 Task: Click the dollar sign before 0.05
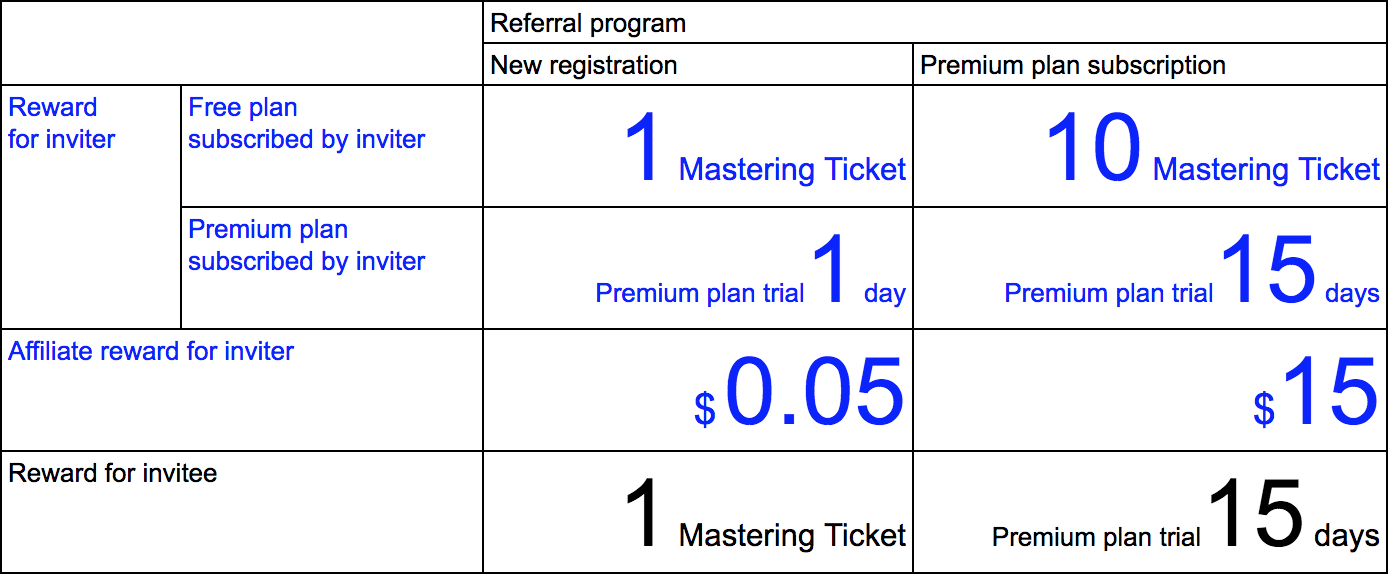click(705, 409)
